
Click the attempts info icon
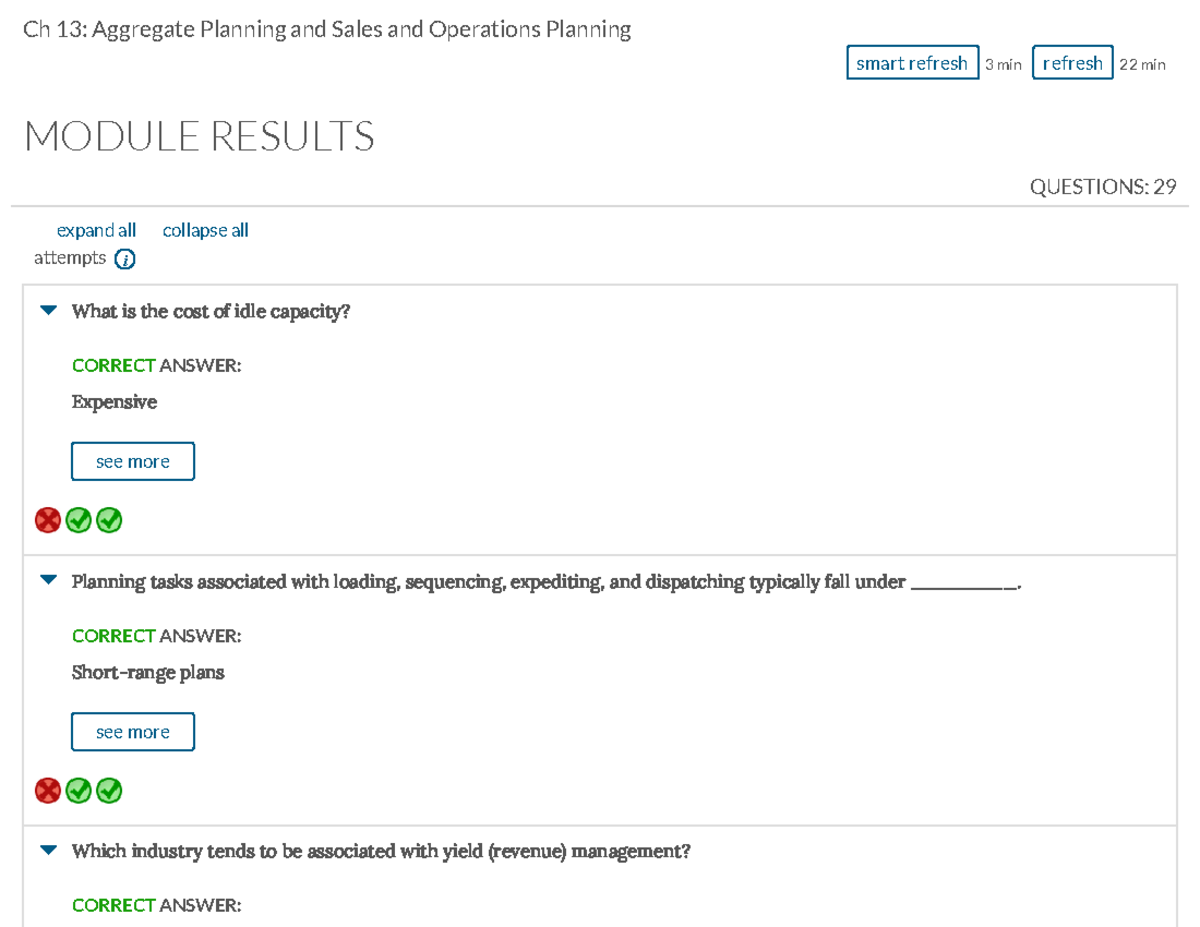(124, 258)
